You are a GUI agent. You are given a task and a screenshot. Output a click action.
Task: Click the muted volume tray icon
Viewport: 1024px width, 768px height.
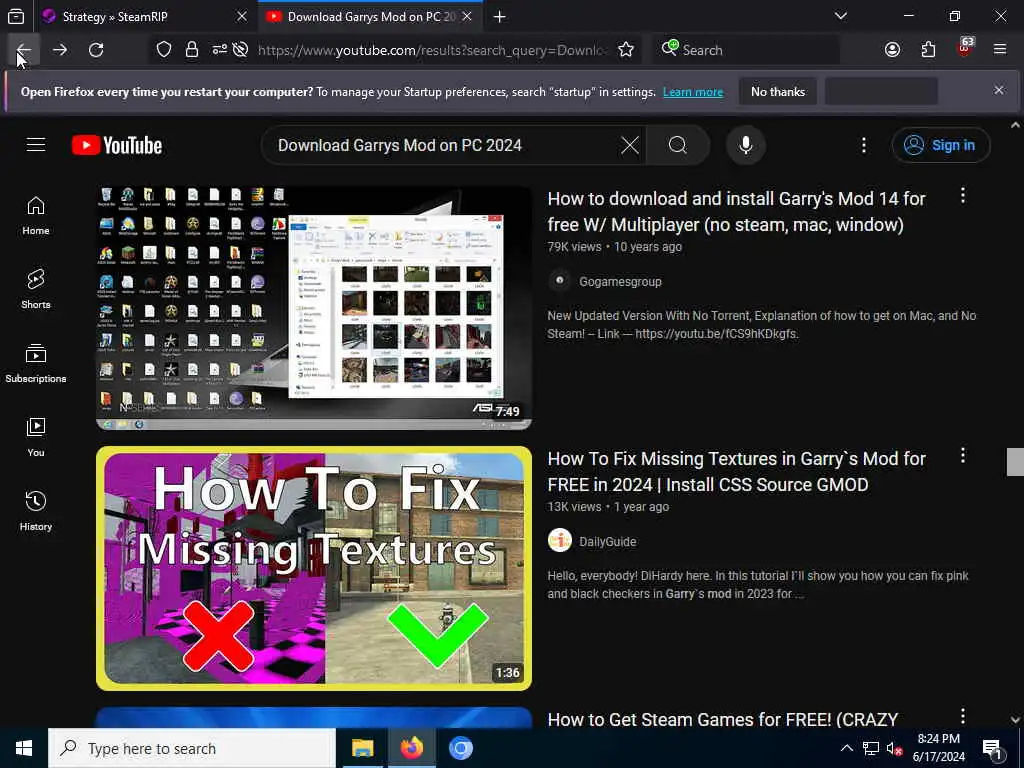(x=894, y=748)
